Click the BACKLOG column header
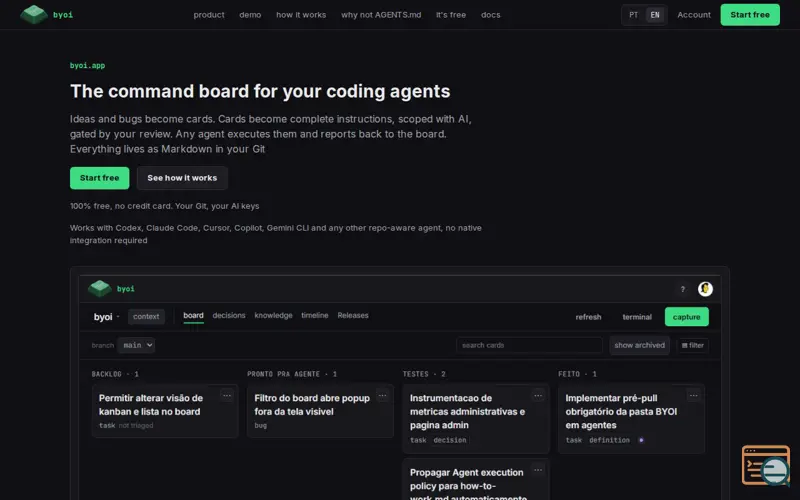 pyautogui.click(x=115, y=374)
